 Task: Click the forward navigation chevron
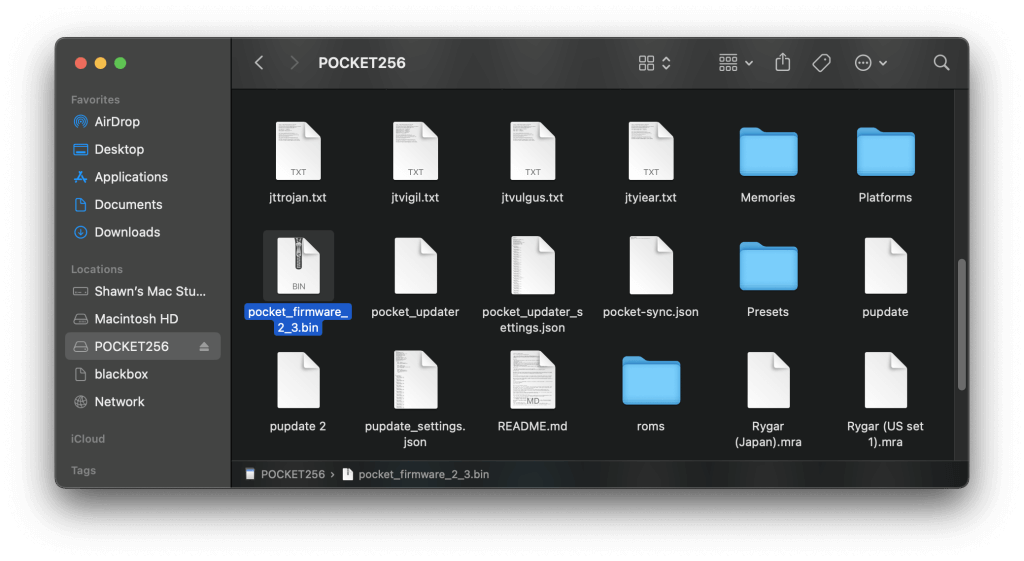pyautogui.click(x=294, y=63)
